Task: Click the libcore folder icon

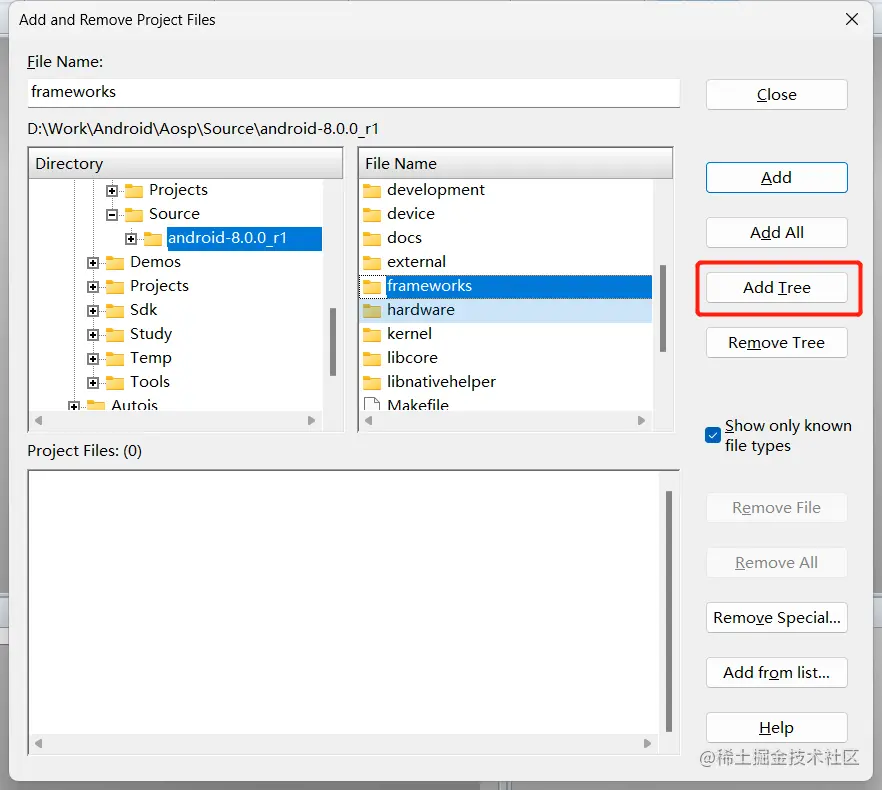Action: 372,358
